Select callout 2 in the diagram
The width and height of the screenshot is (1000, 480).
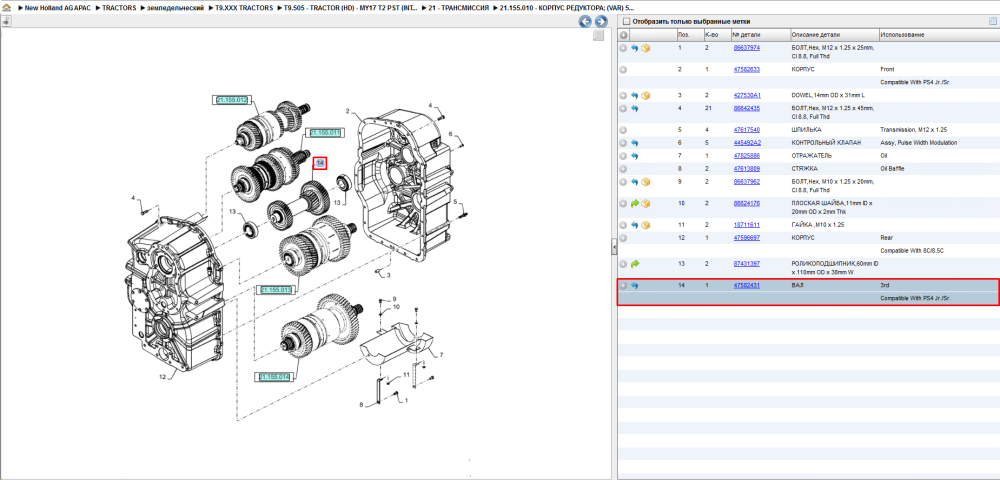coord(348,112)
